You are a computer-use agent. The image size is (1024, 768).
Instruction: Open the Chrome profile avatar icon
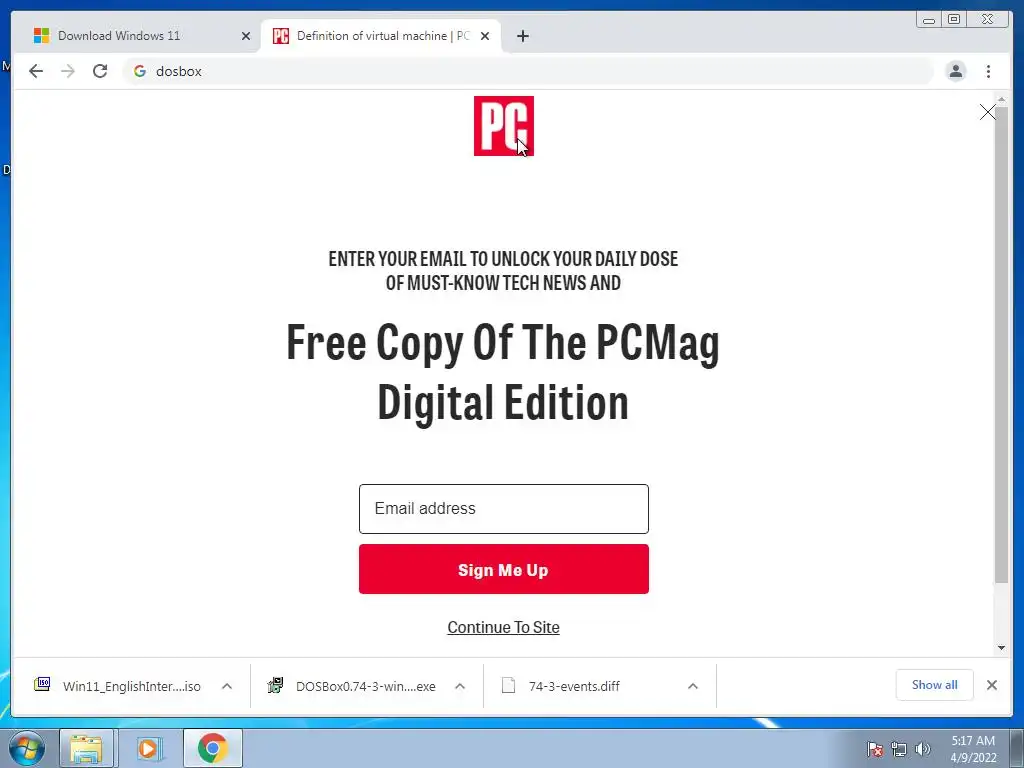click(955, 71)
